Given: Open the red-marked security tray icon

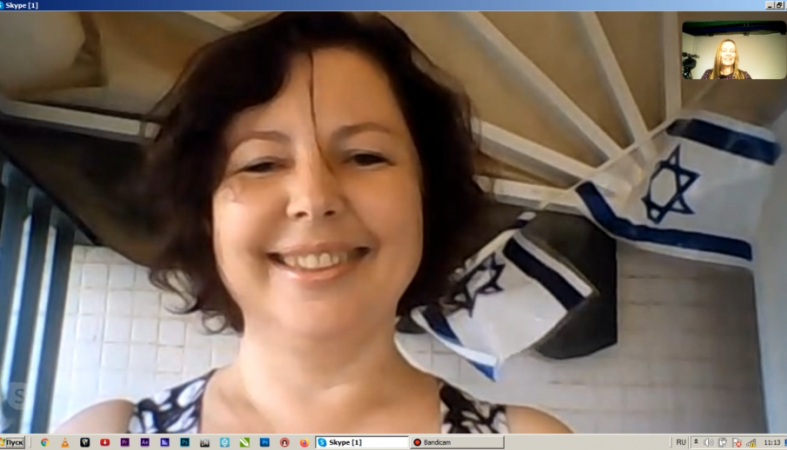Looking at the screenshot, I should (x=737, y=442).
